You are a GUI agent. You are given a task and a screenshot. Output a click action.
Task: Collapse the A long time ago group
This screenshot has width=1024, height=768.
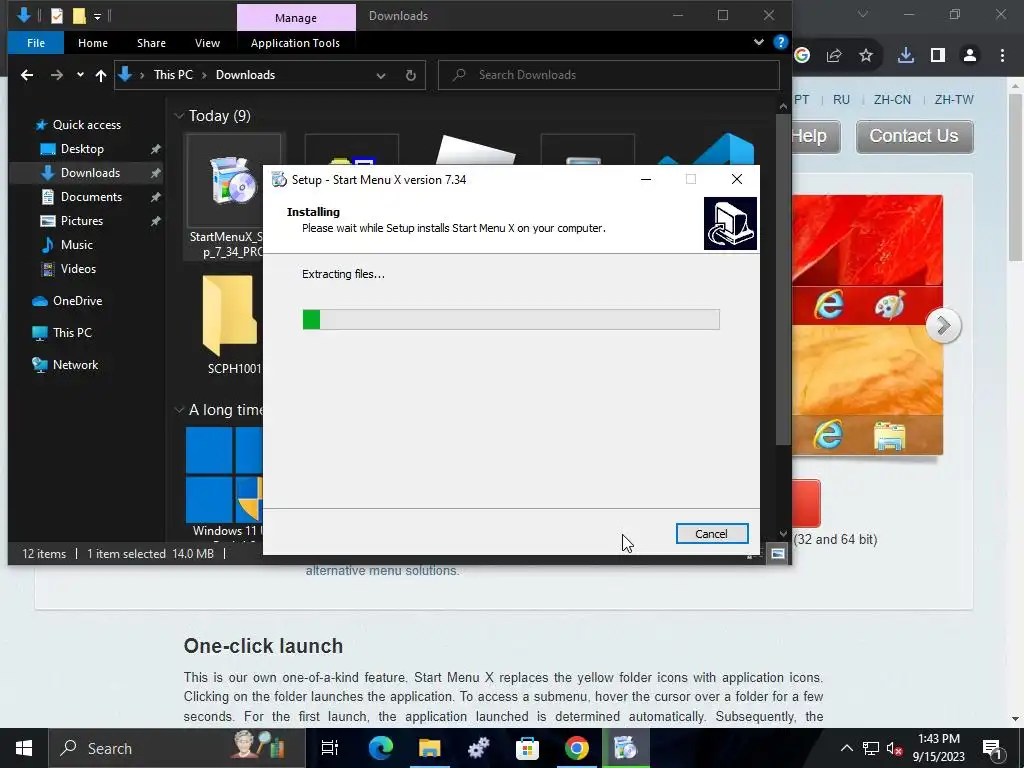pos(179,410)
